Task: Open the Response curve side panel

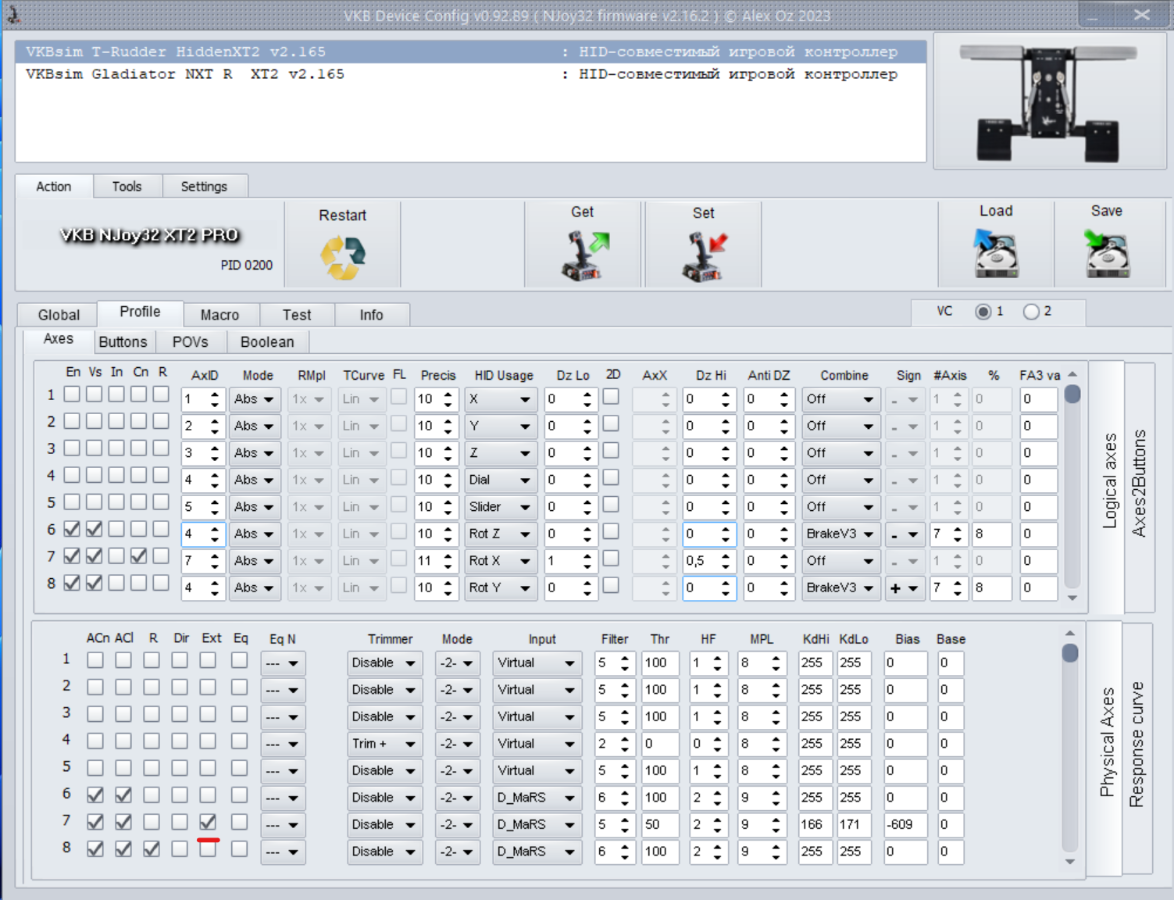Action: tap(1137, 745)
